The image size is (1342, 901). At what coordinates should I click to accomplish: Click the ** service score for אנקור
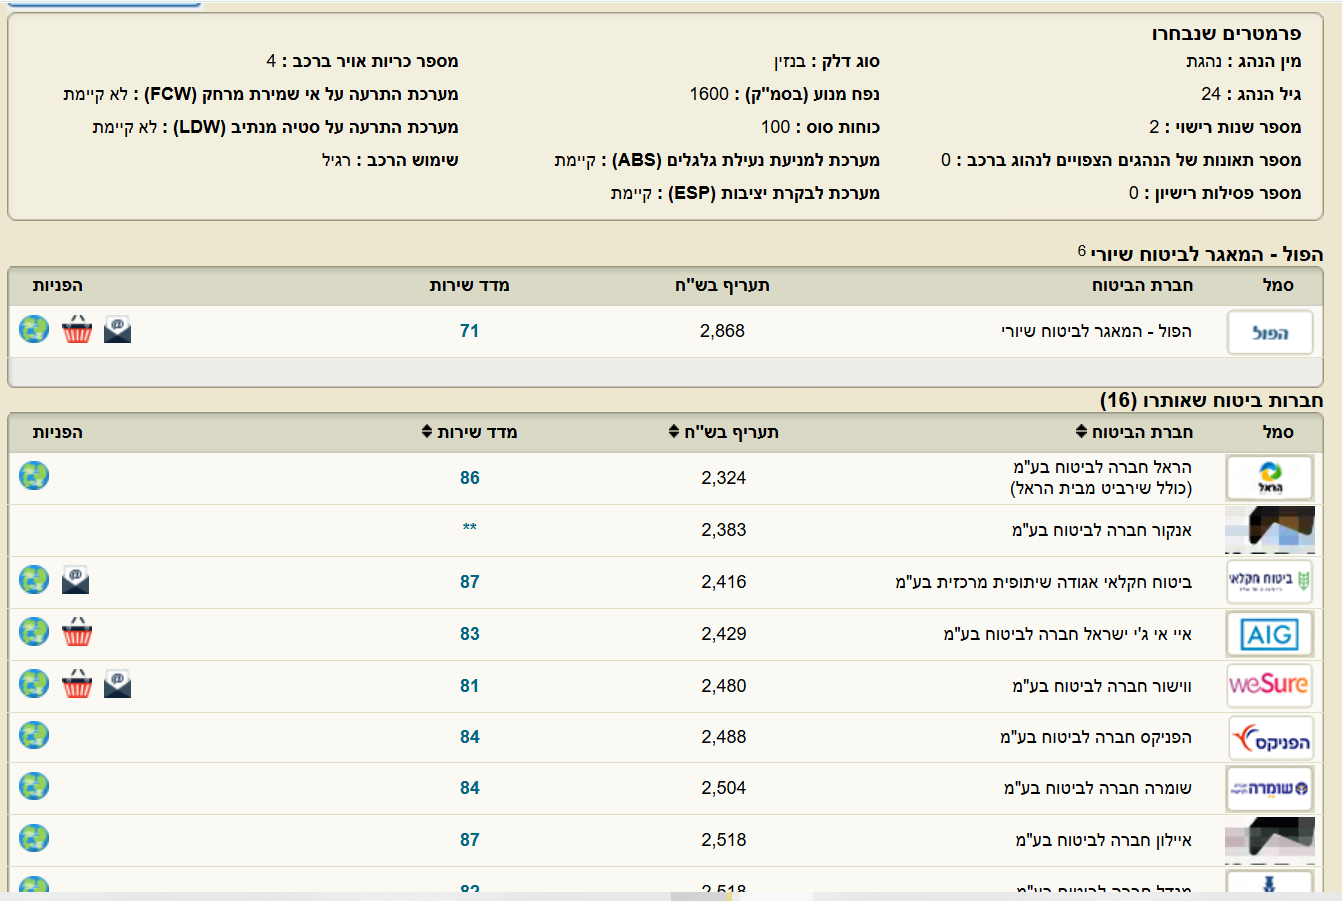[x=470, y=529]
